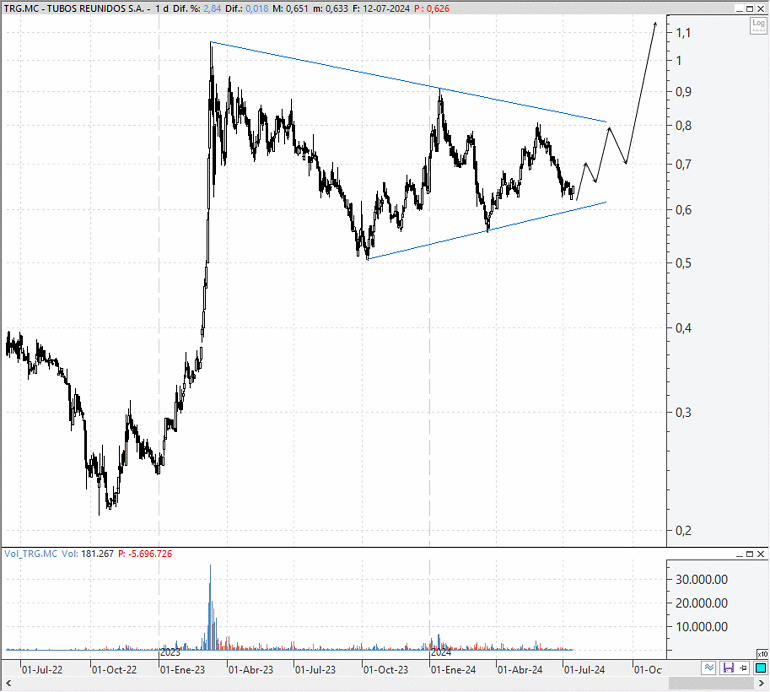770x692 pixels.
Task: Click the 01-Ene-24 date axis label
Action: pos(453,670)
